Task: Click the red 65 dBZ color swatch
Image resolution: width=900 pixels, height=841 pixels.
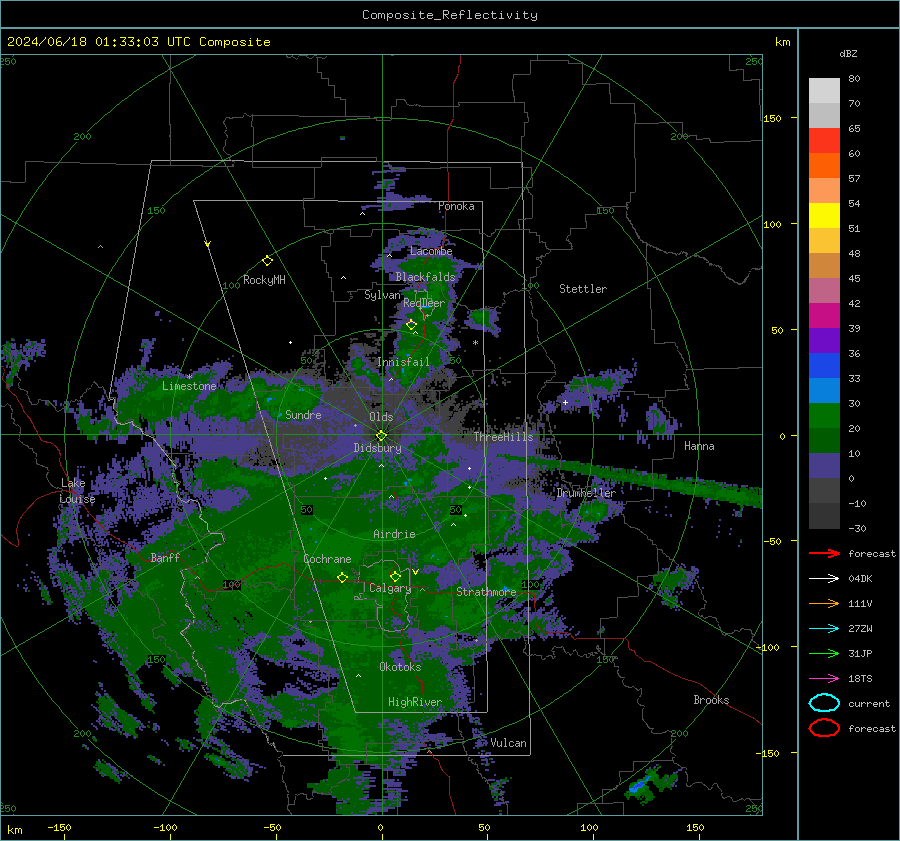Action: pos(824,141)
